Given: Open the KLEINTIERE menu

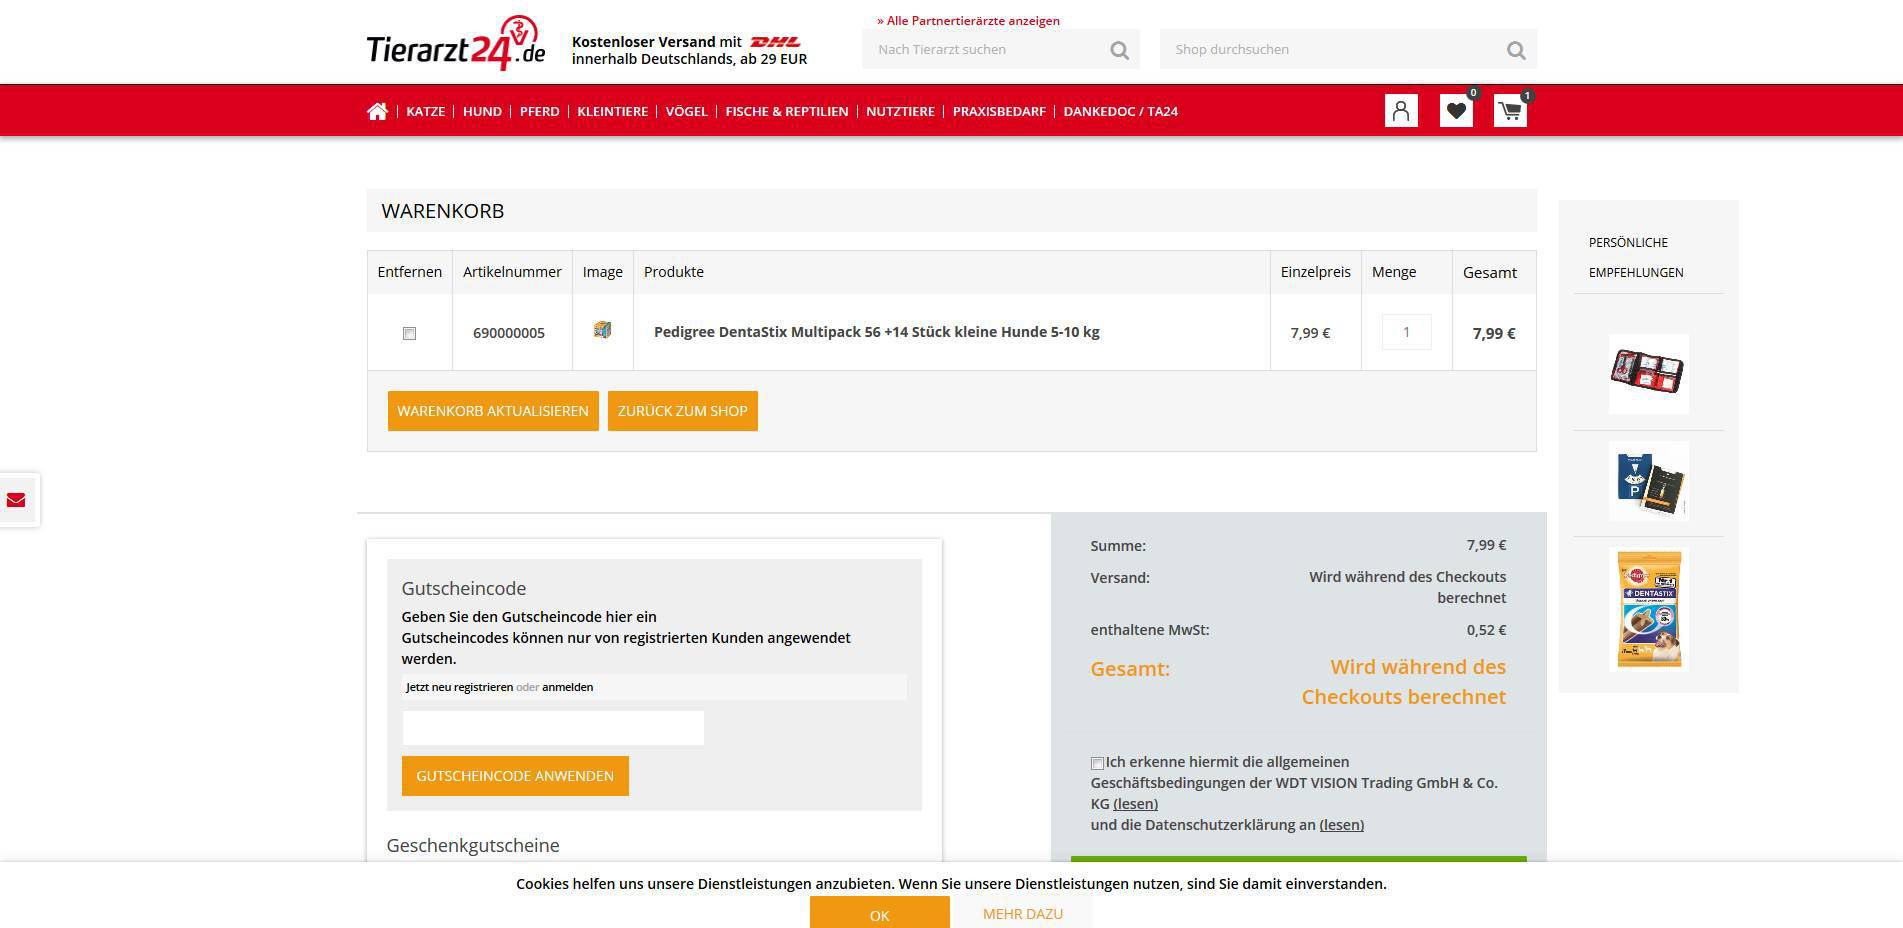Looking at the screenshot, I should [612, 111].
